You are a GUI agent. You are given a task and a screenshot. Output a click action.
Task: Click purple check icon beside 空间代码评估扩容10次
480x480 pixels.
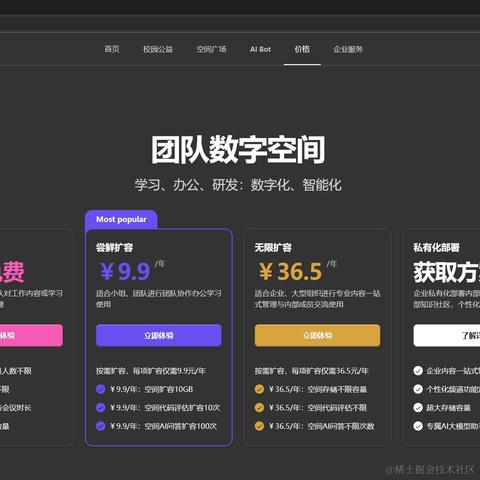[100, 407]
